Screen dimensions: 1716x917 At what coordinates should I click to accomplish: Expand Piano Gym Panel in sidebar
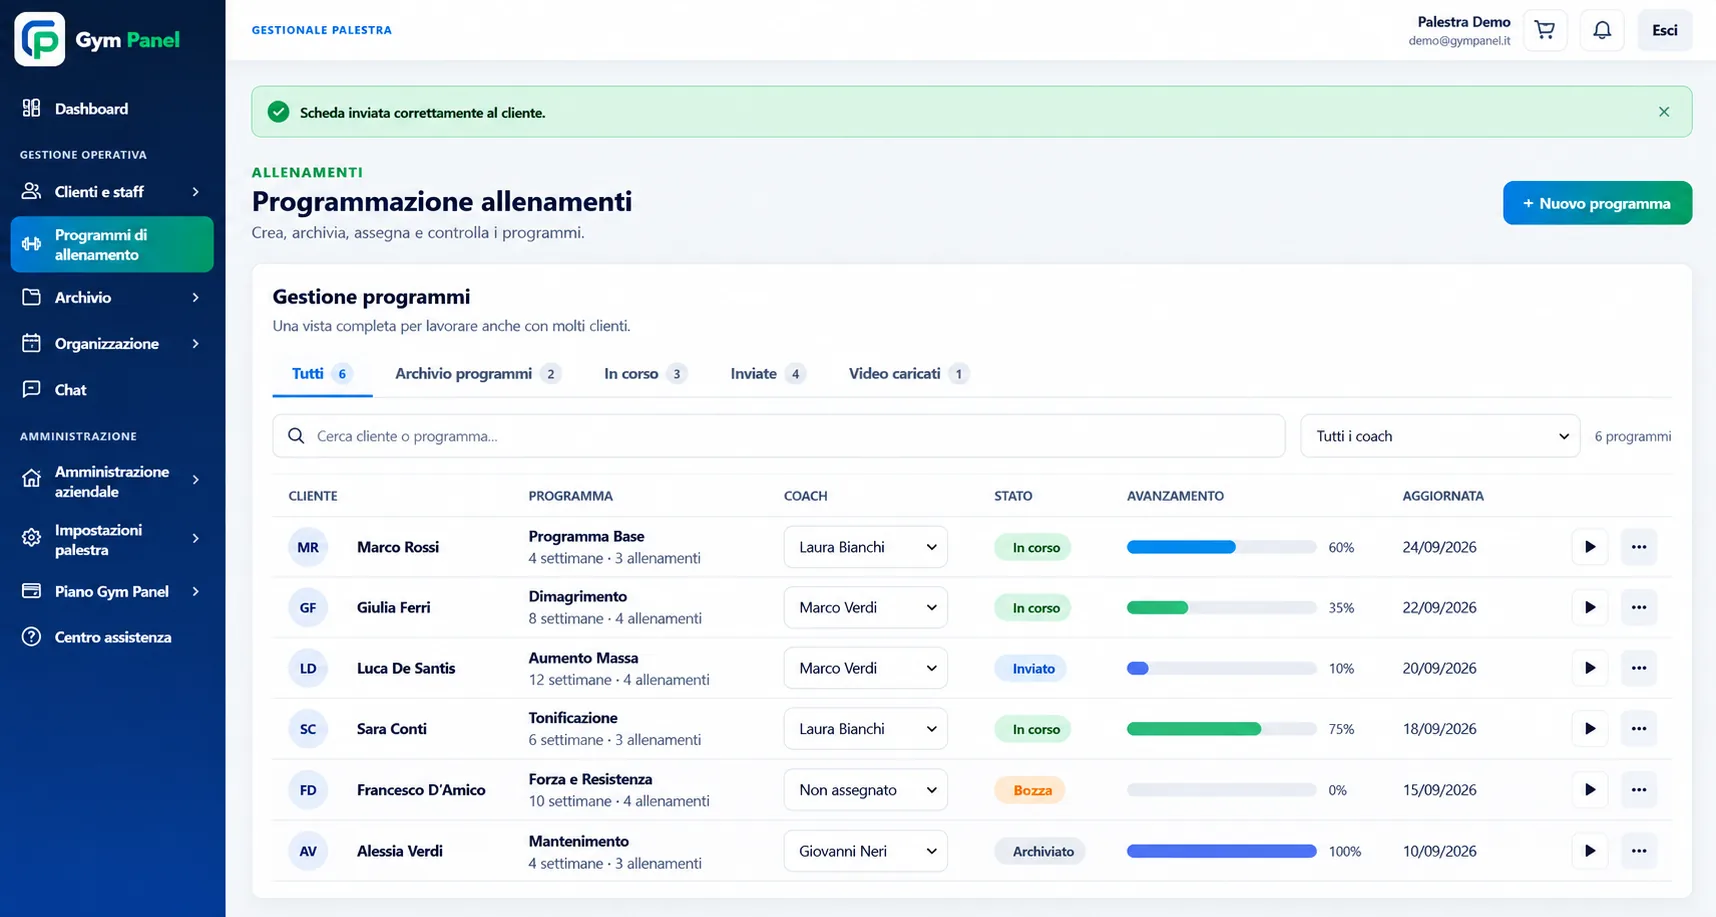[x=112, y=591]
